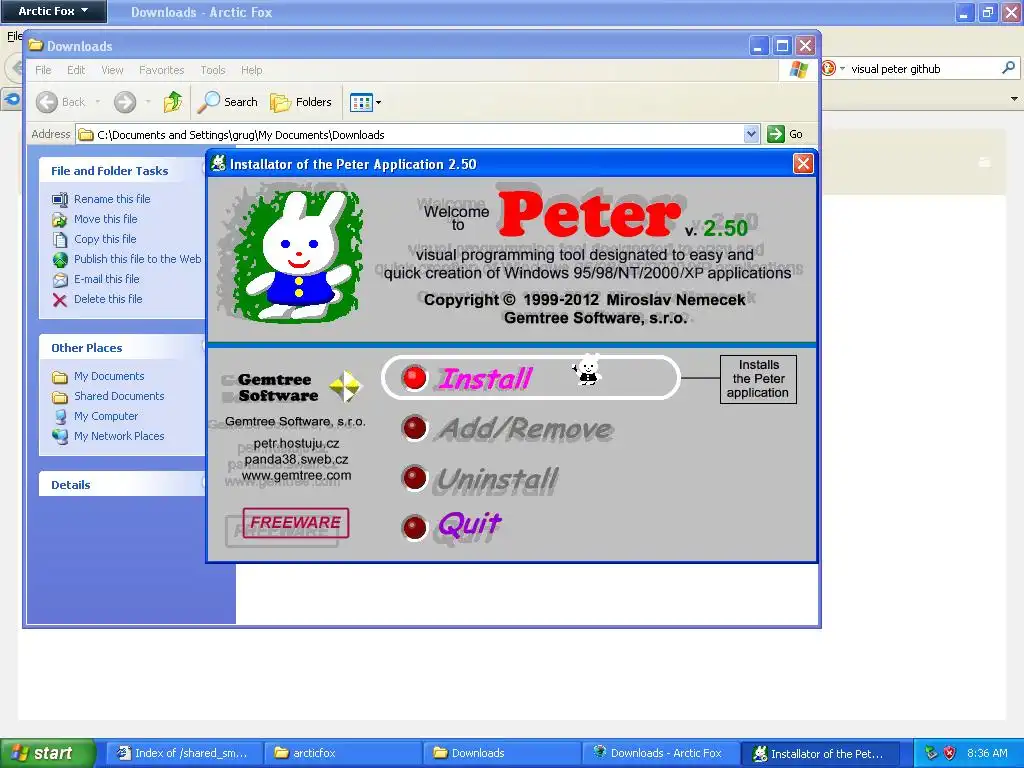Click the Start button
1024x768 pixels.
(47, 753)
